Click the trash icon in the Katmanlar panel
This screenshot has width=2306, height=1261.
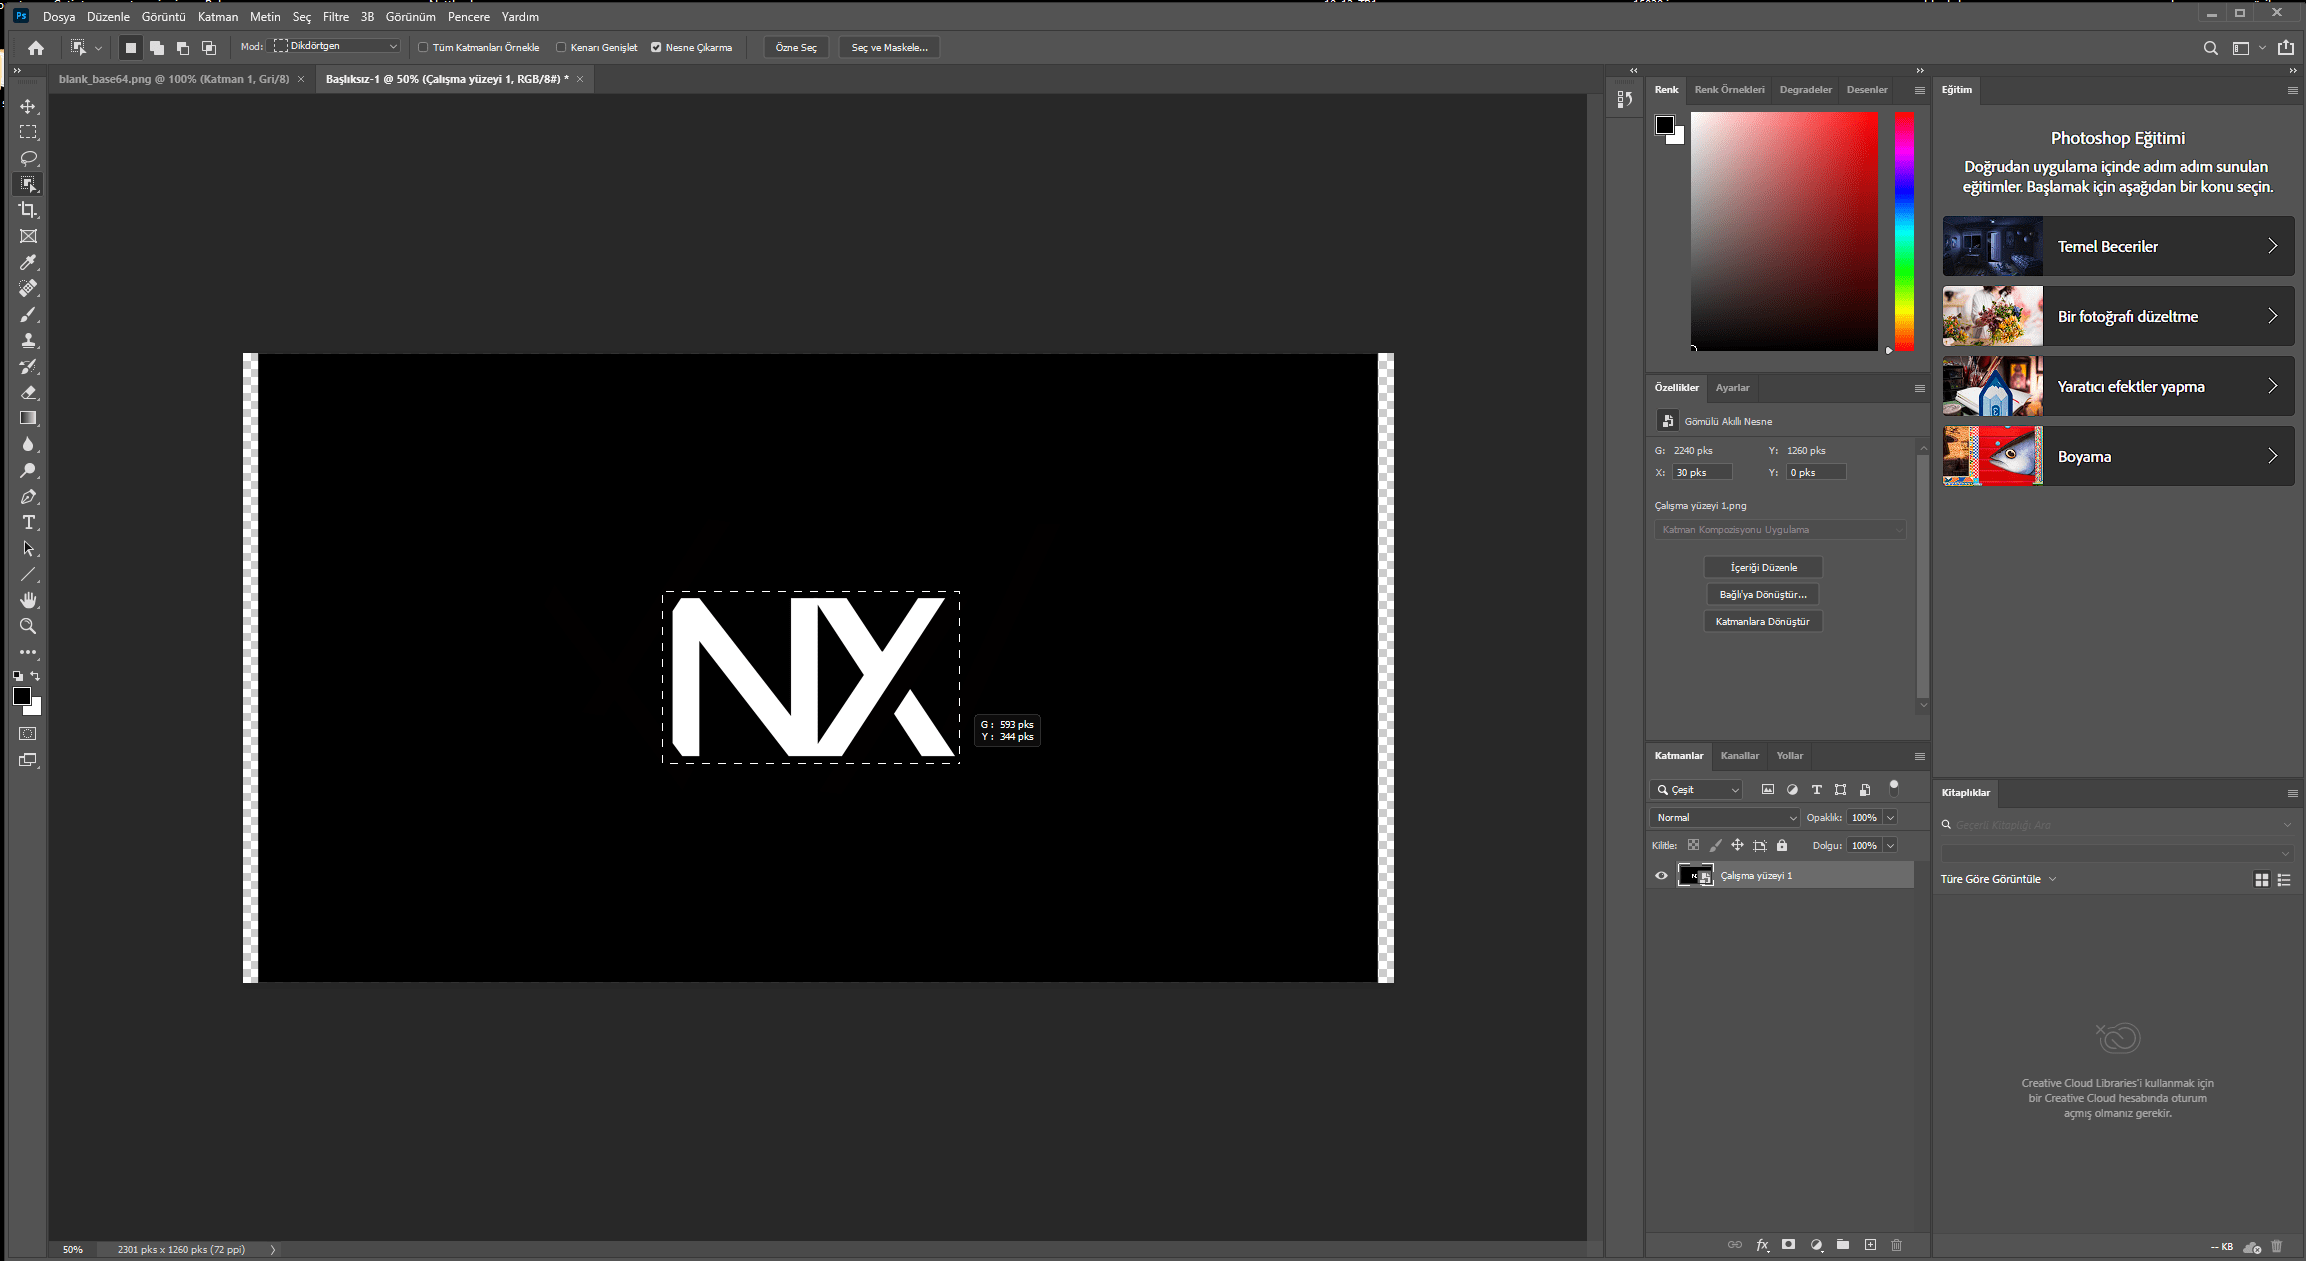pyautogui.click(x=1897, y=1245)
